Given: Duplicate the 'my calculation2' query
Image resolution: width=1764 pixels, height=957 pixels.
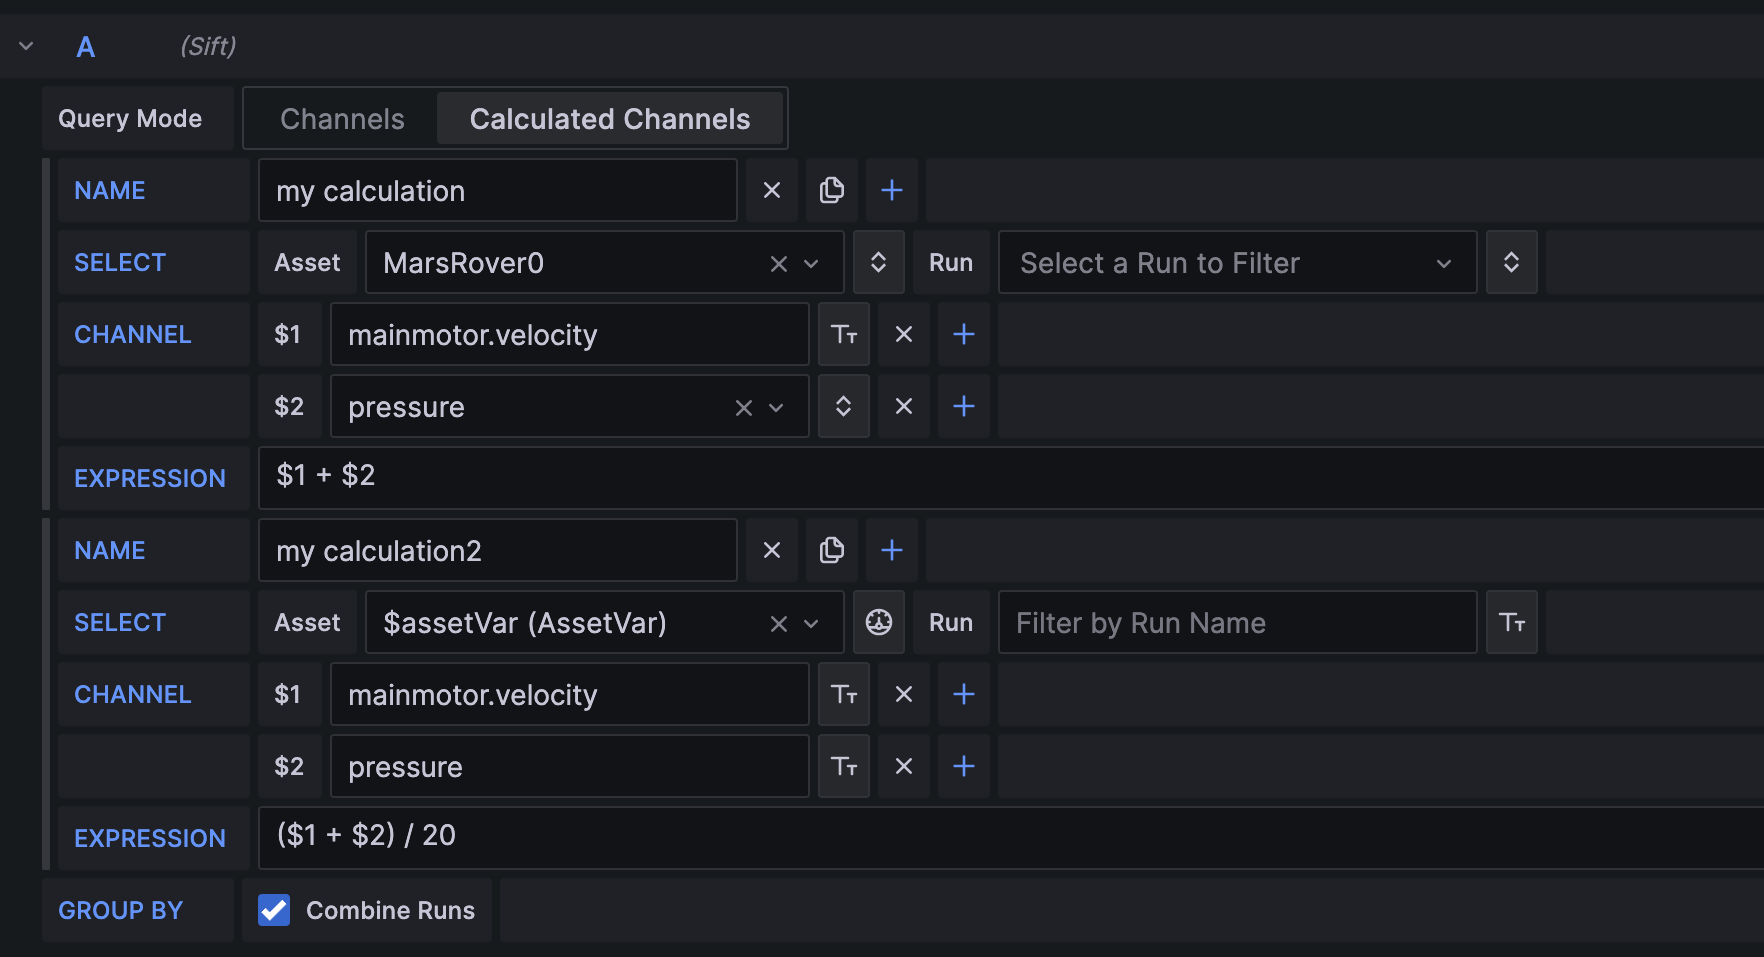Looking at the screenshot, I should (831, 550).
